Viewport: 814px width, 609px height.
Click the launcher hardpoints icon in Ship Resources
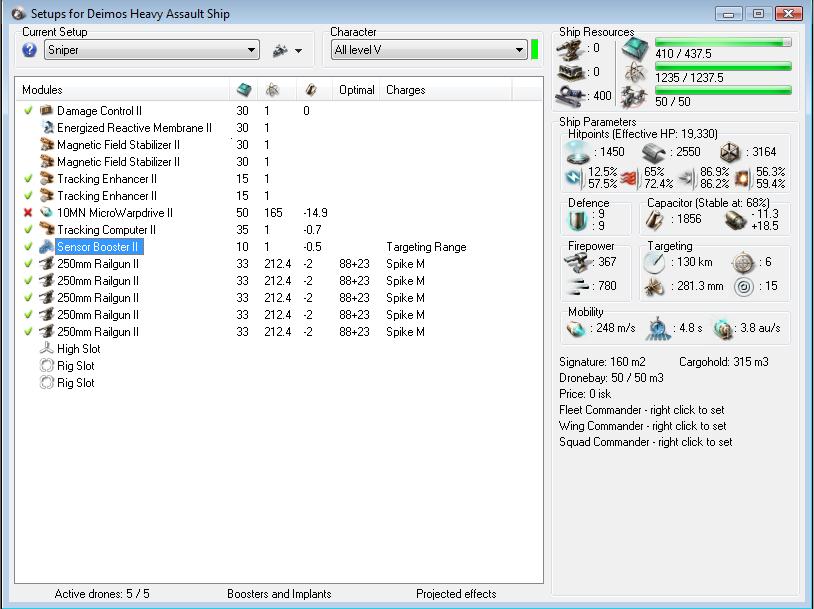[570, 72]
